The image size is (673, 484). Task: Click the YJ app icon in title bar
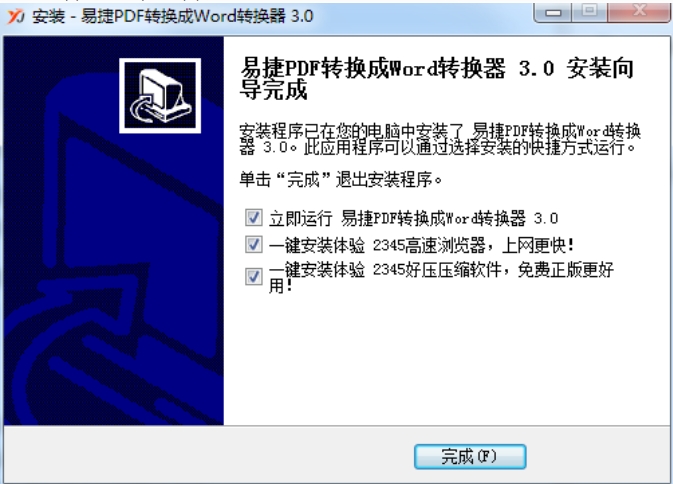16,17
